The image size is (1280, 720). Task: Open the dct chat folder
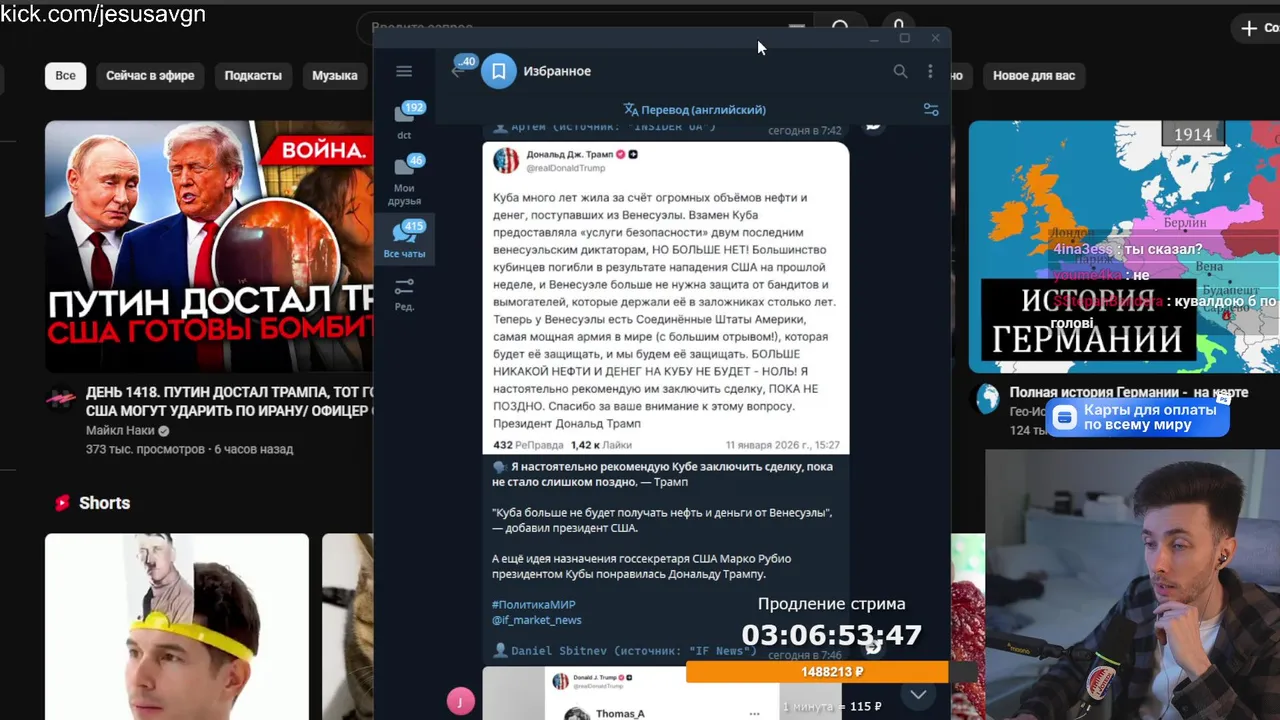pyautogui.click(x=404, y=120)
